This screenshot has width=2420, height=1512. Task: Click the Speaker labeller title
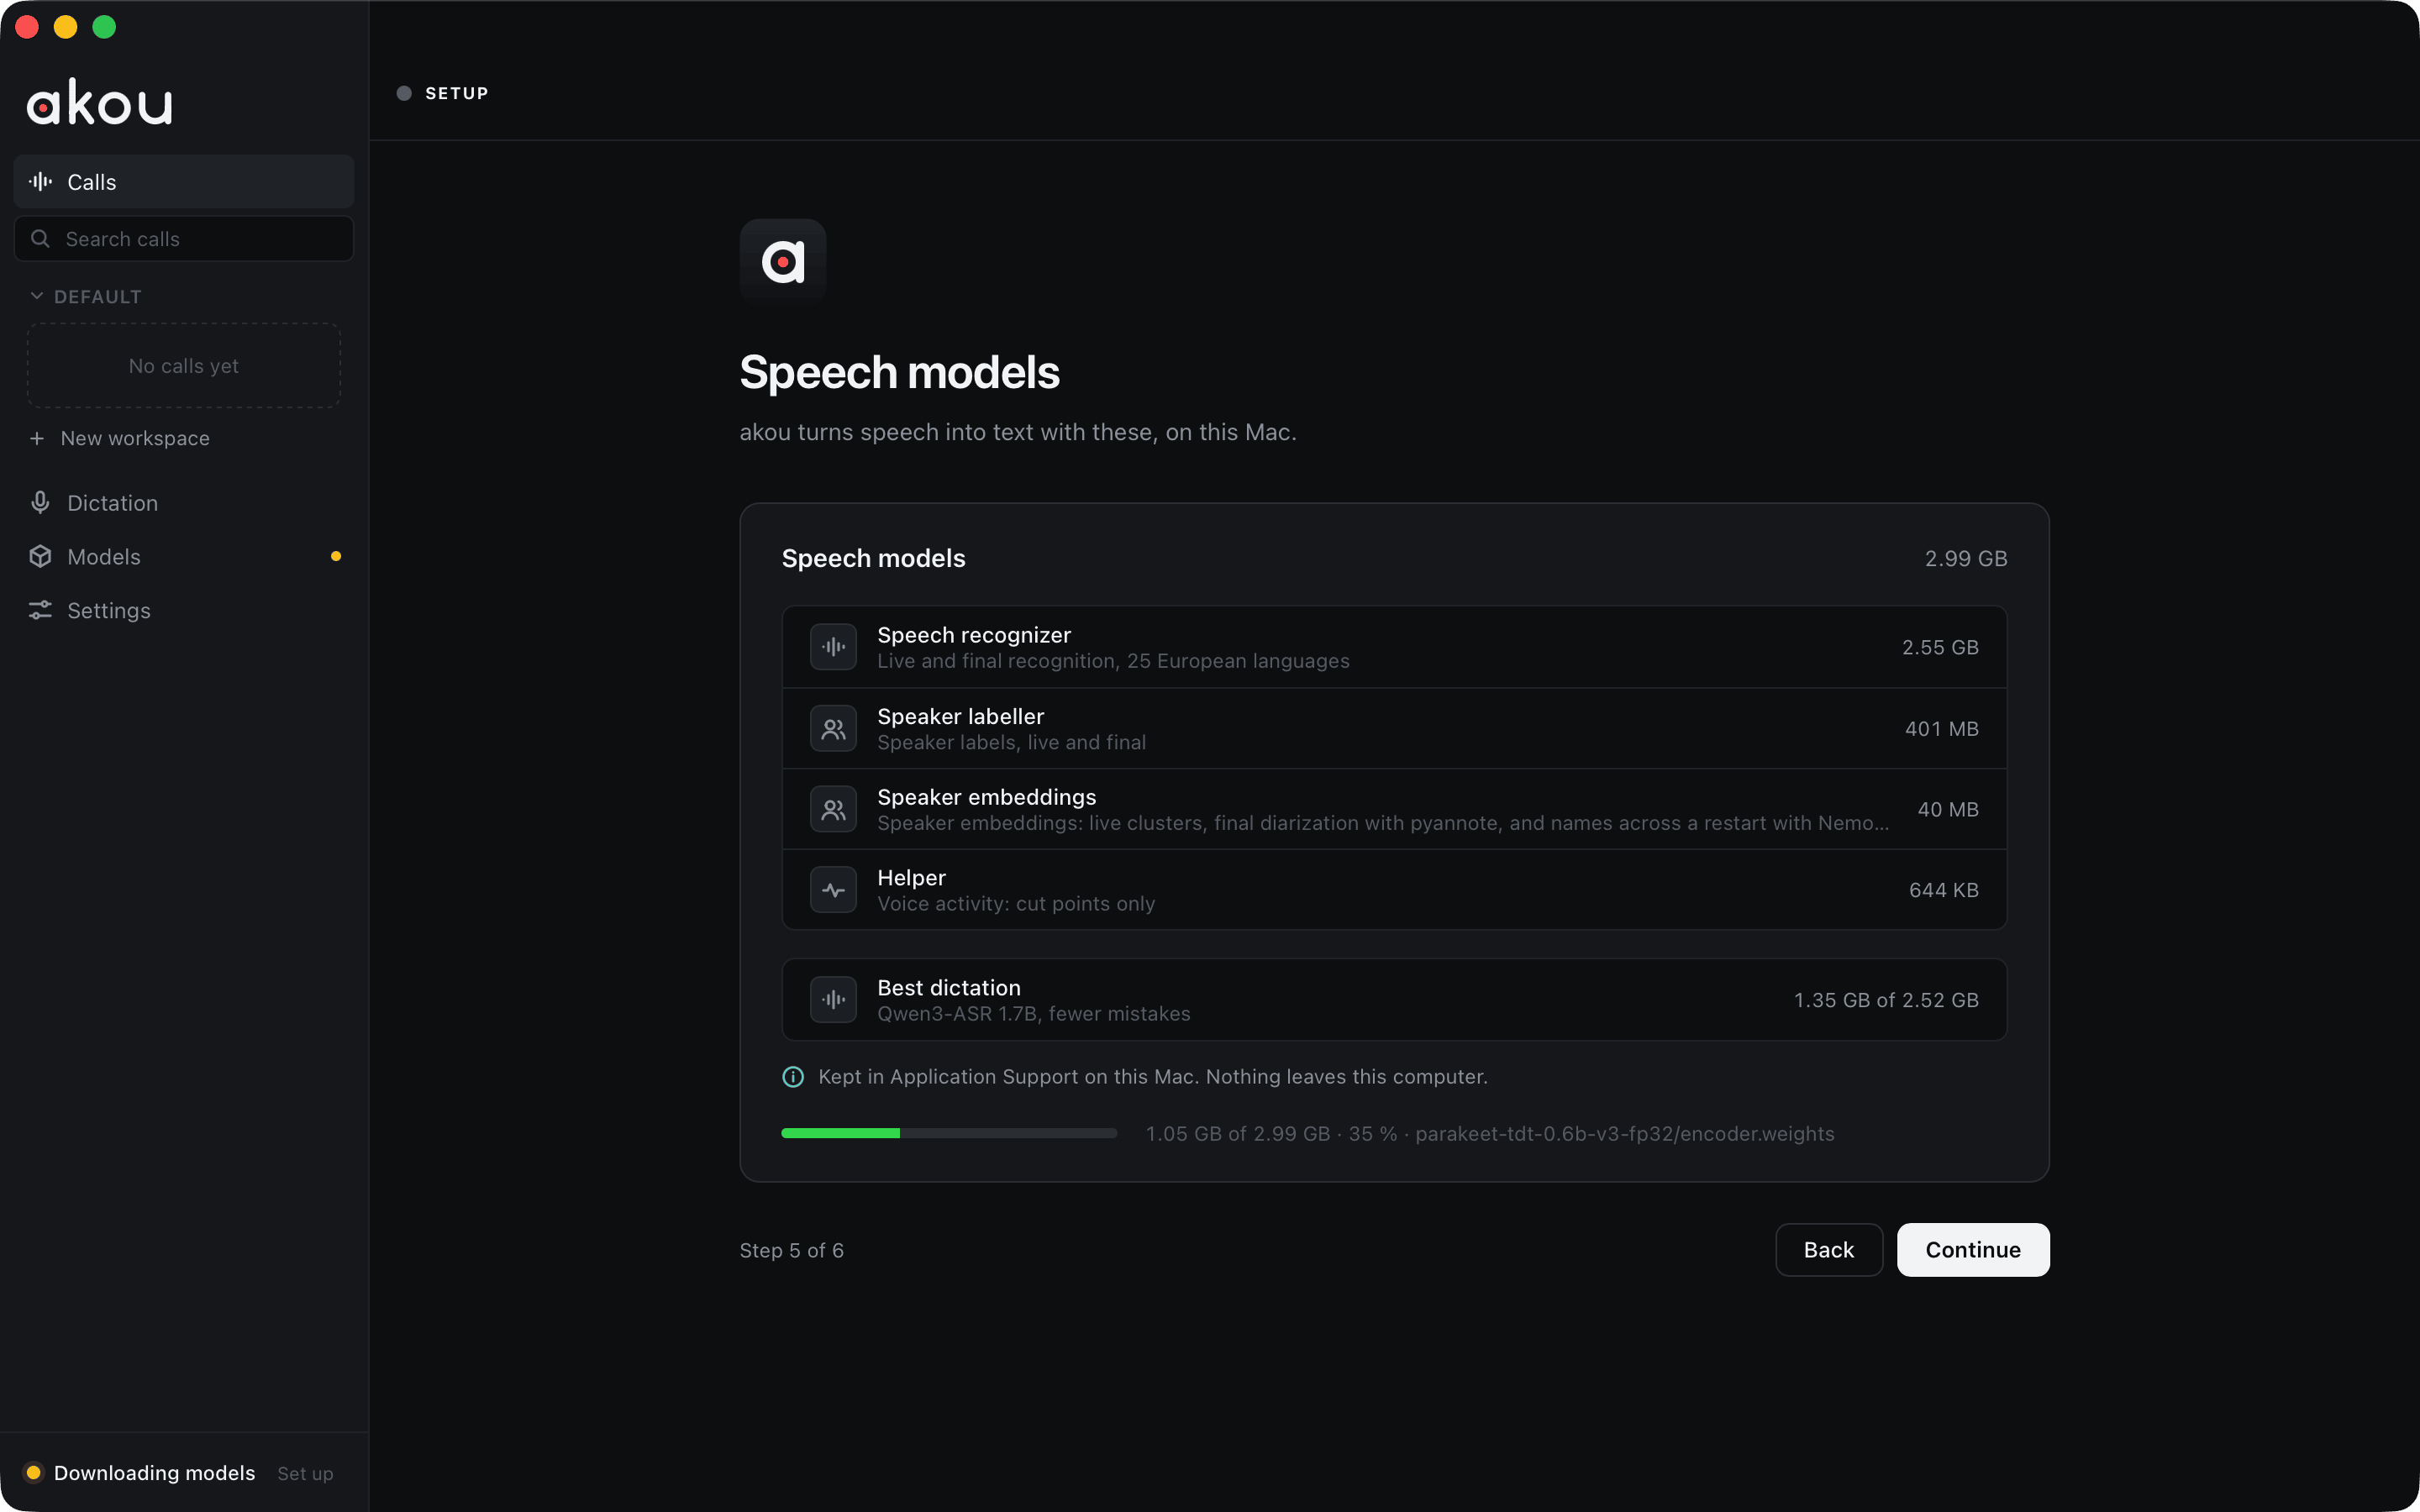pos(960,716)
